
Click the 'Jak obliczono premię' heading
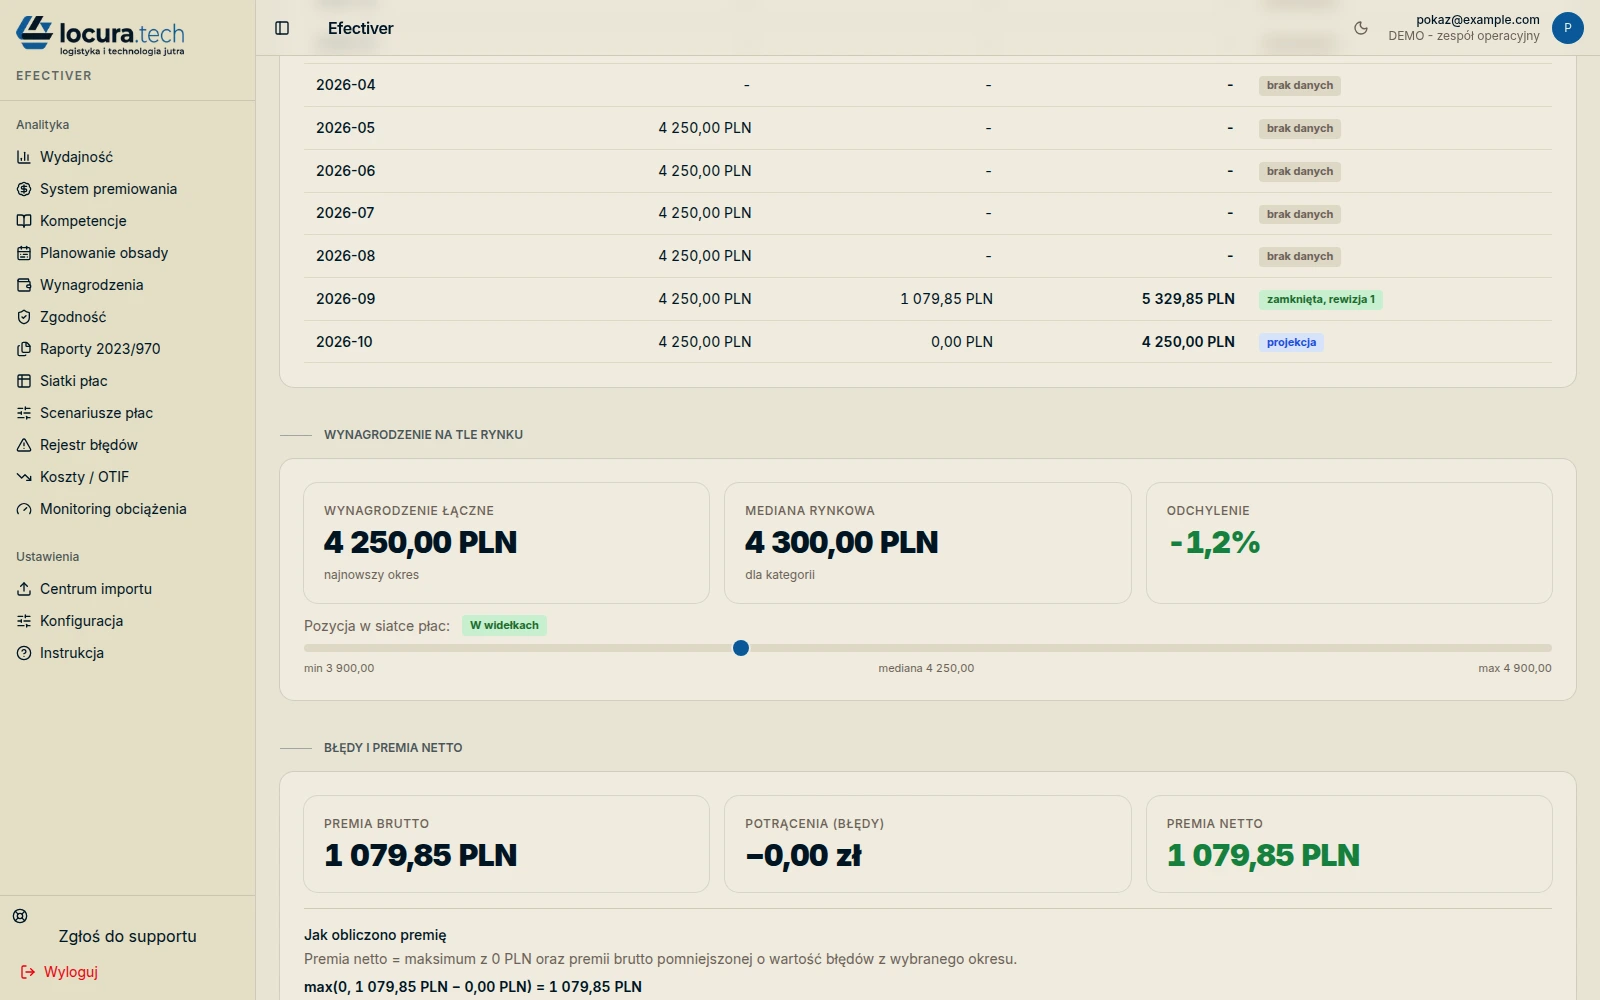point(375,935)
